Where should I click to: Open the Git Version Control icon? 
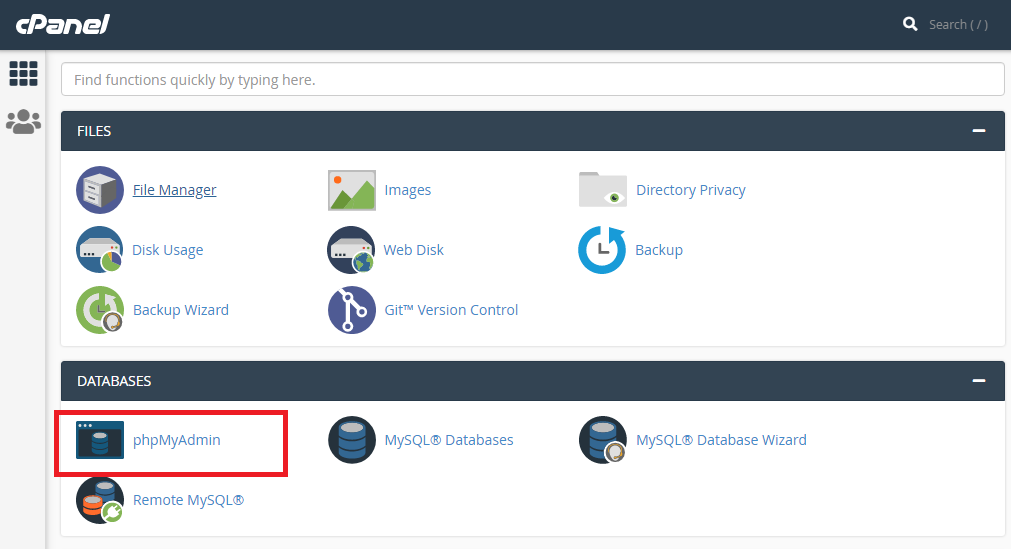point(352,310)
